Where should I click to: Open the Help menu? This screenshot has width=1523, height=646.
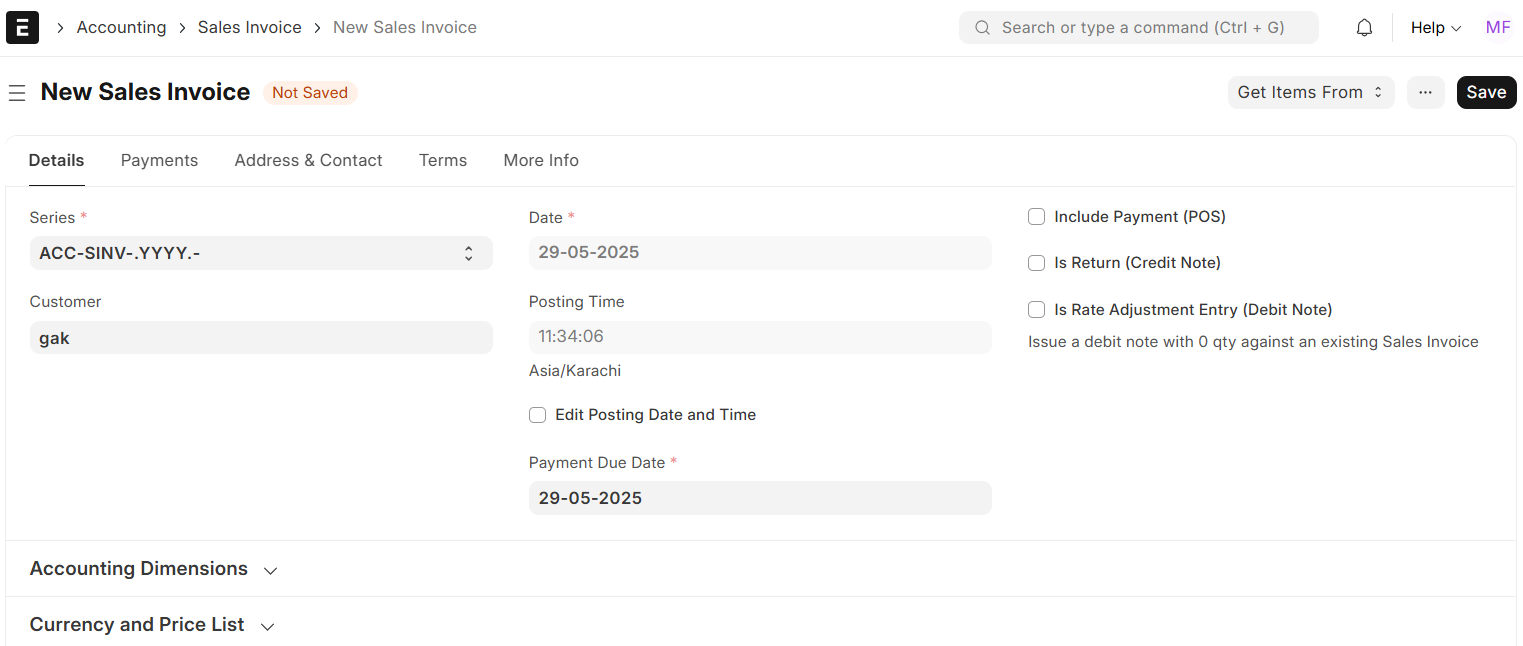pyautogui.click(x=1435, y=28)
